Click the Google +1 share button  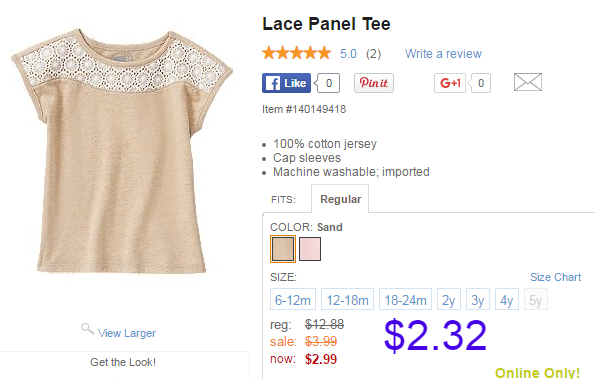point(450,83)
